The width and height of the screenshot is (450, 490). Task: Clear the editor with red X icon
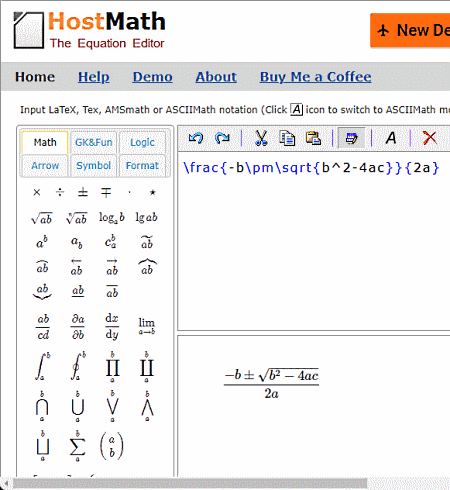[430, 138]
